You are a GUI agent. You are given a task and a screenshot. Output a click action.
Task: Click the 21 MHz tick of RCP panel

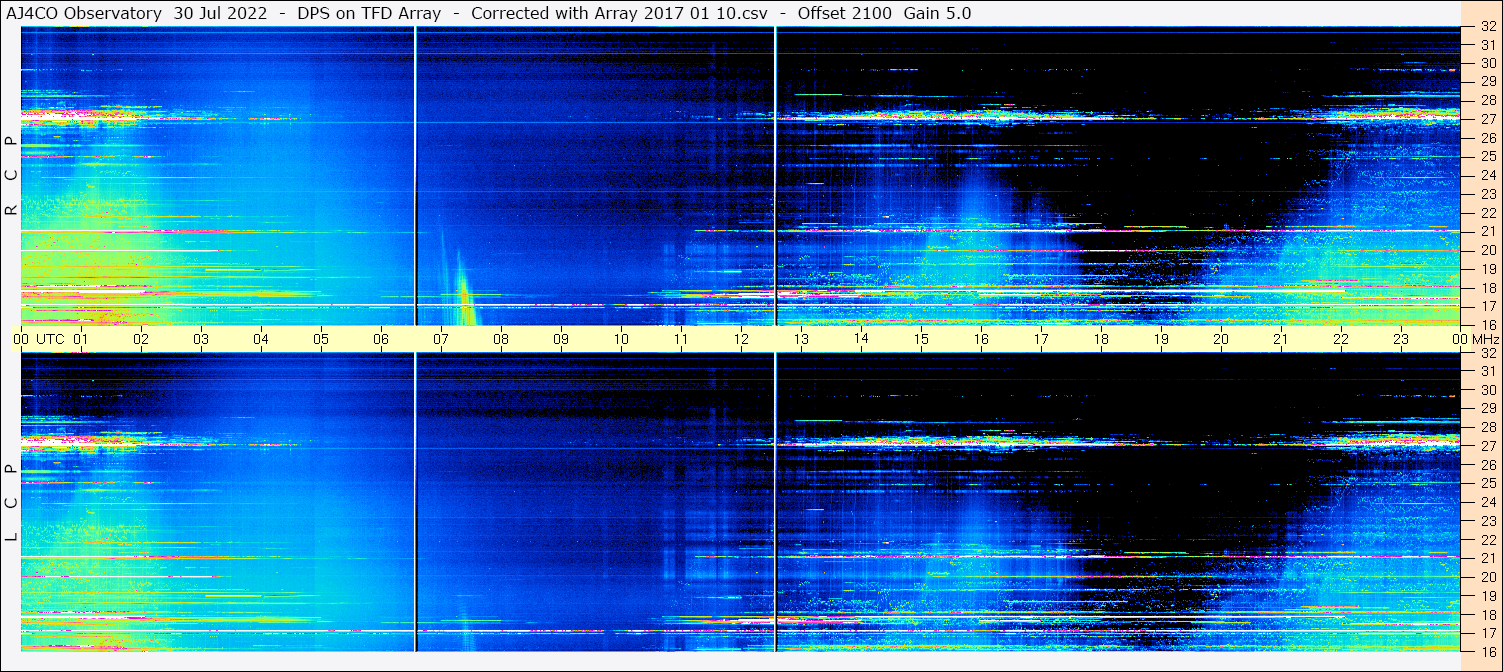coord(1487,232)
